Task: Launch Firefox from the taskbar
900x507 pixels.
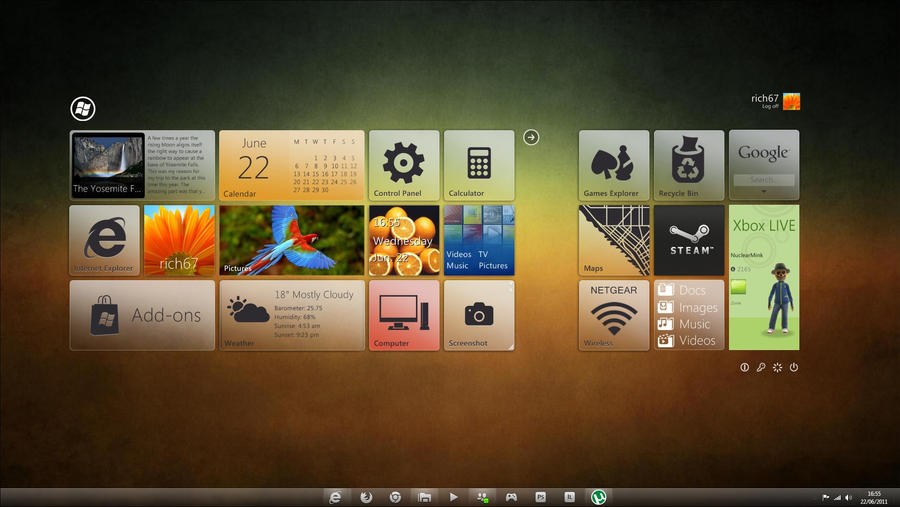Action: [366, 497]
